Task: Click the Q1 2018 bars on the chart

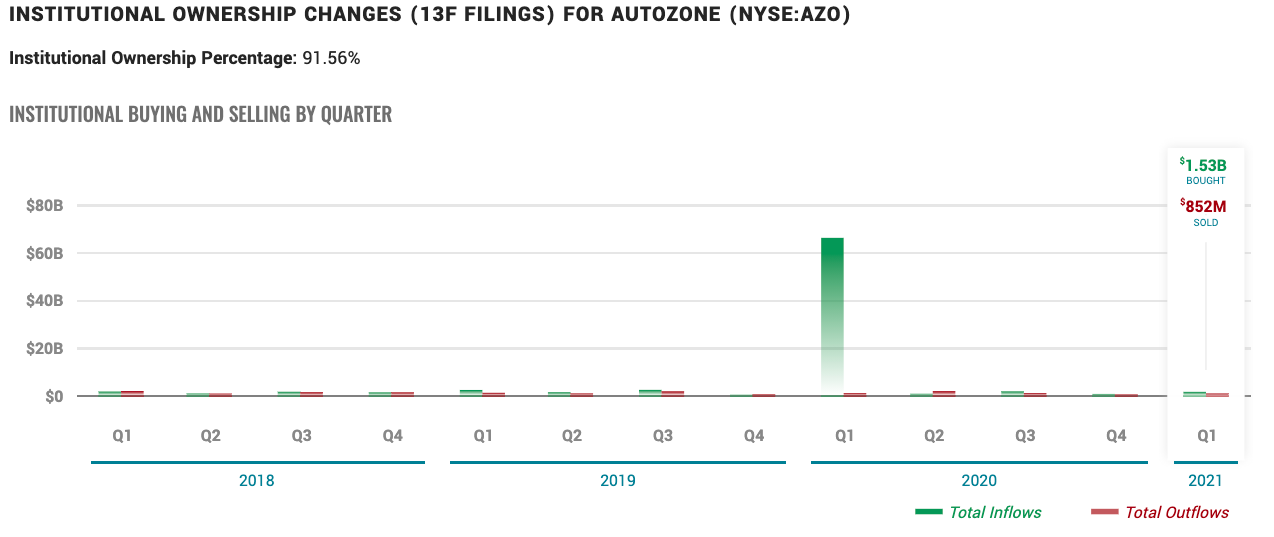Action: [121, 393]
